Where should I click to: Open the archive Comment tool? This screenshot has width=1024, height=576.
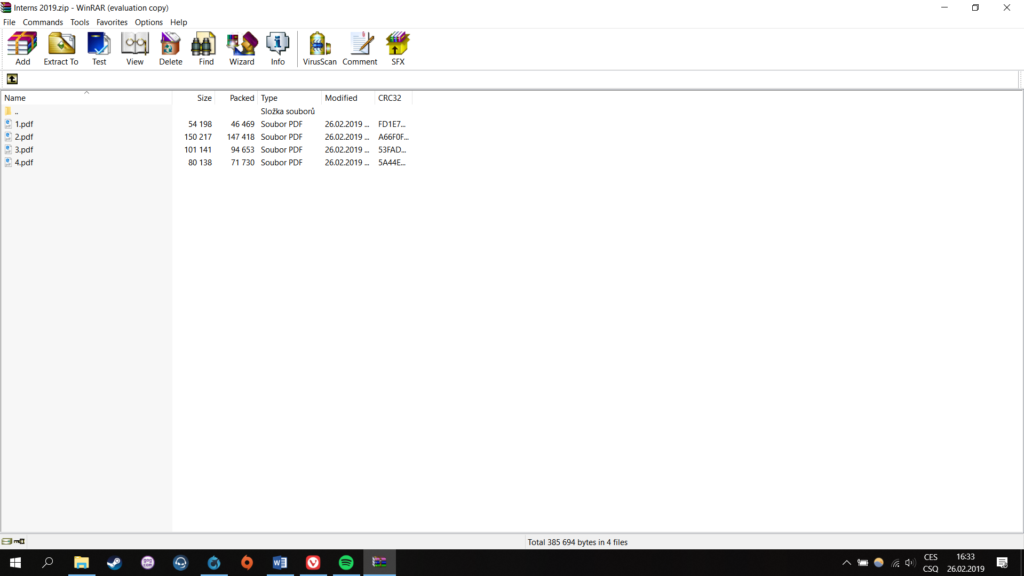pyautogui.click(x=360, y=49)
